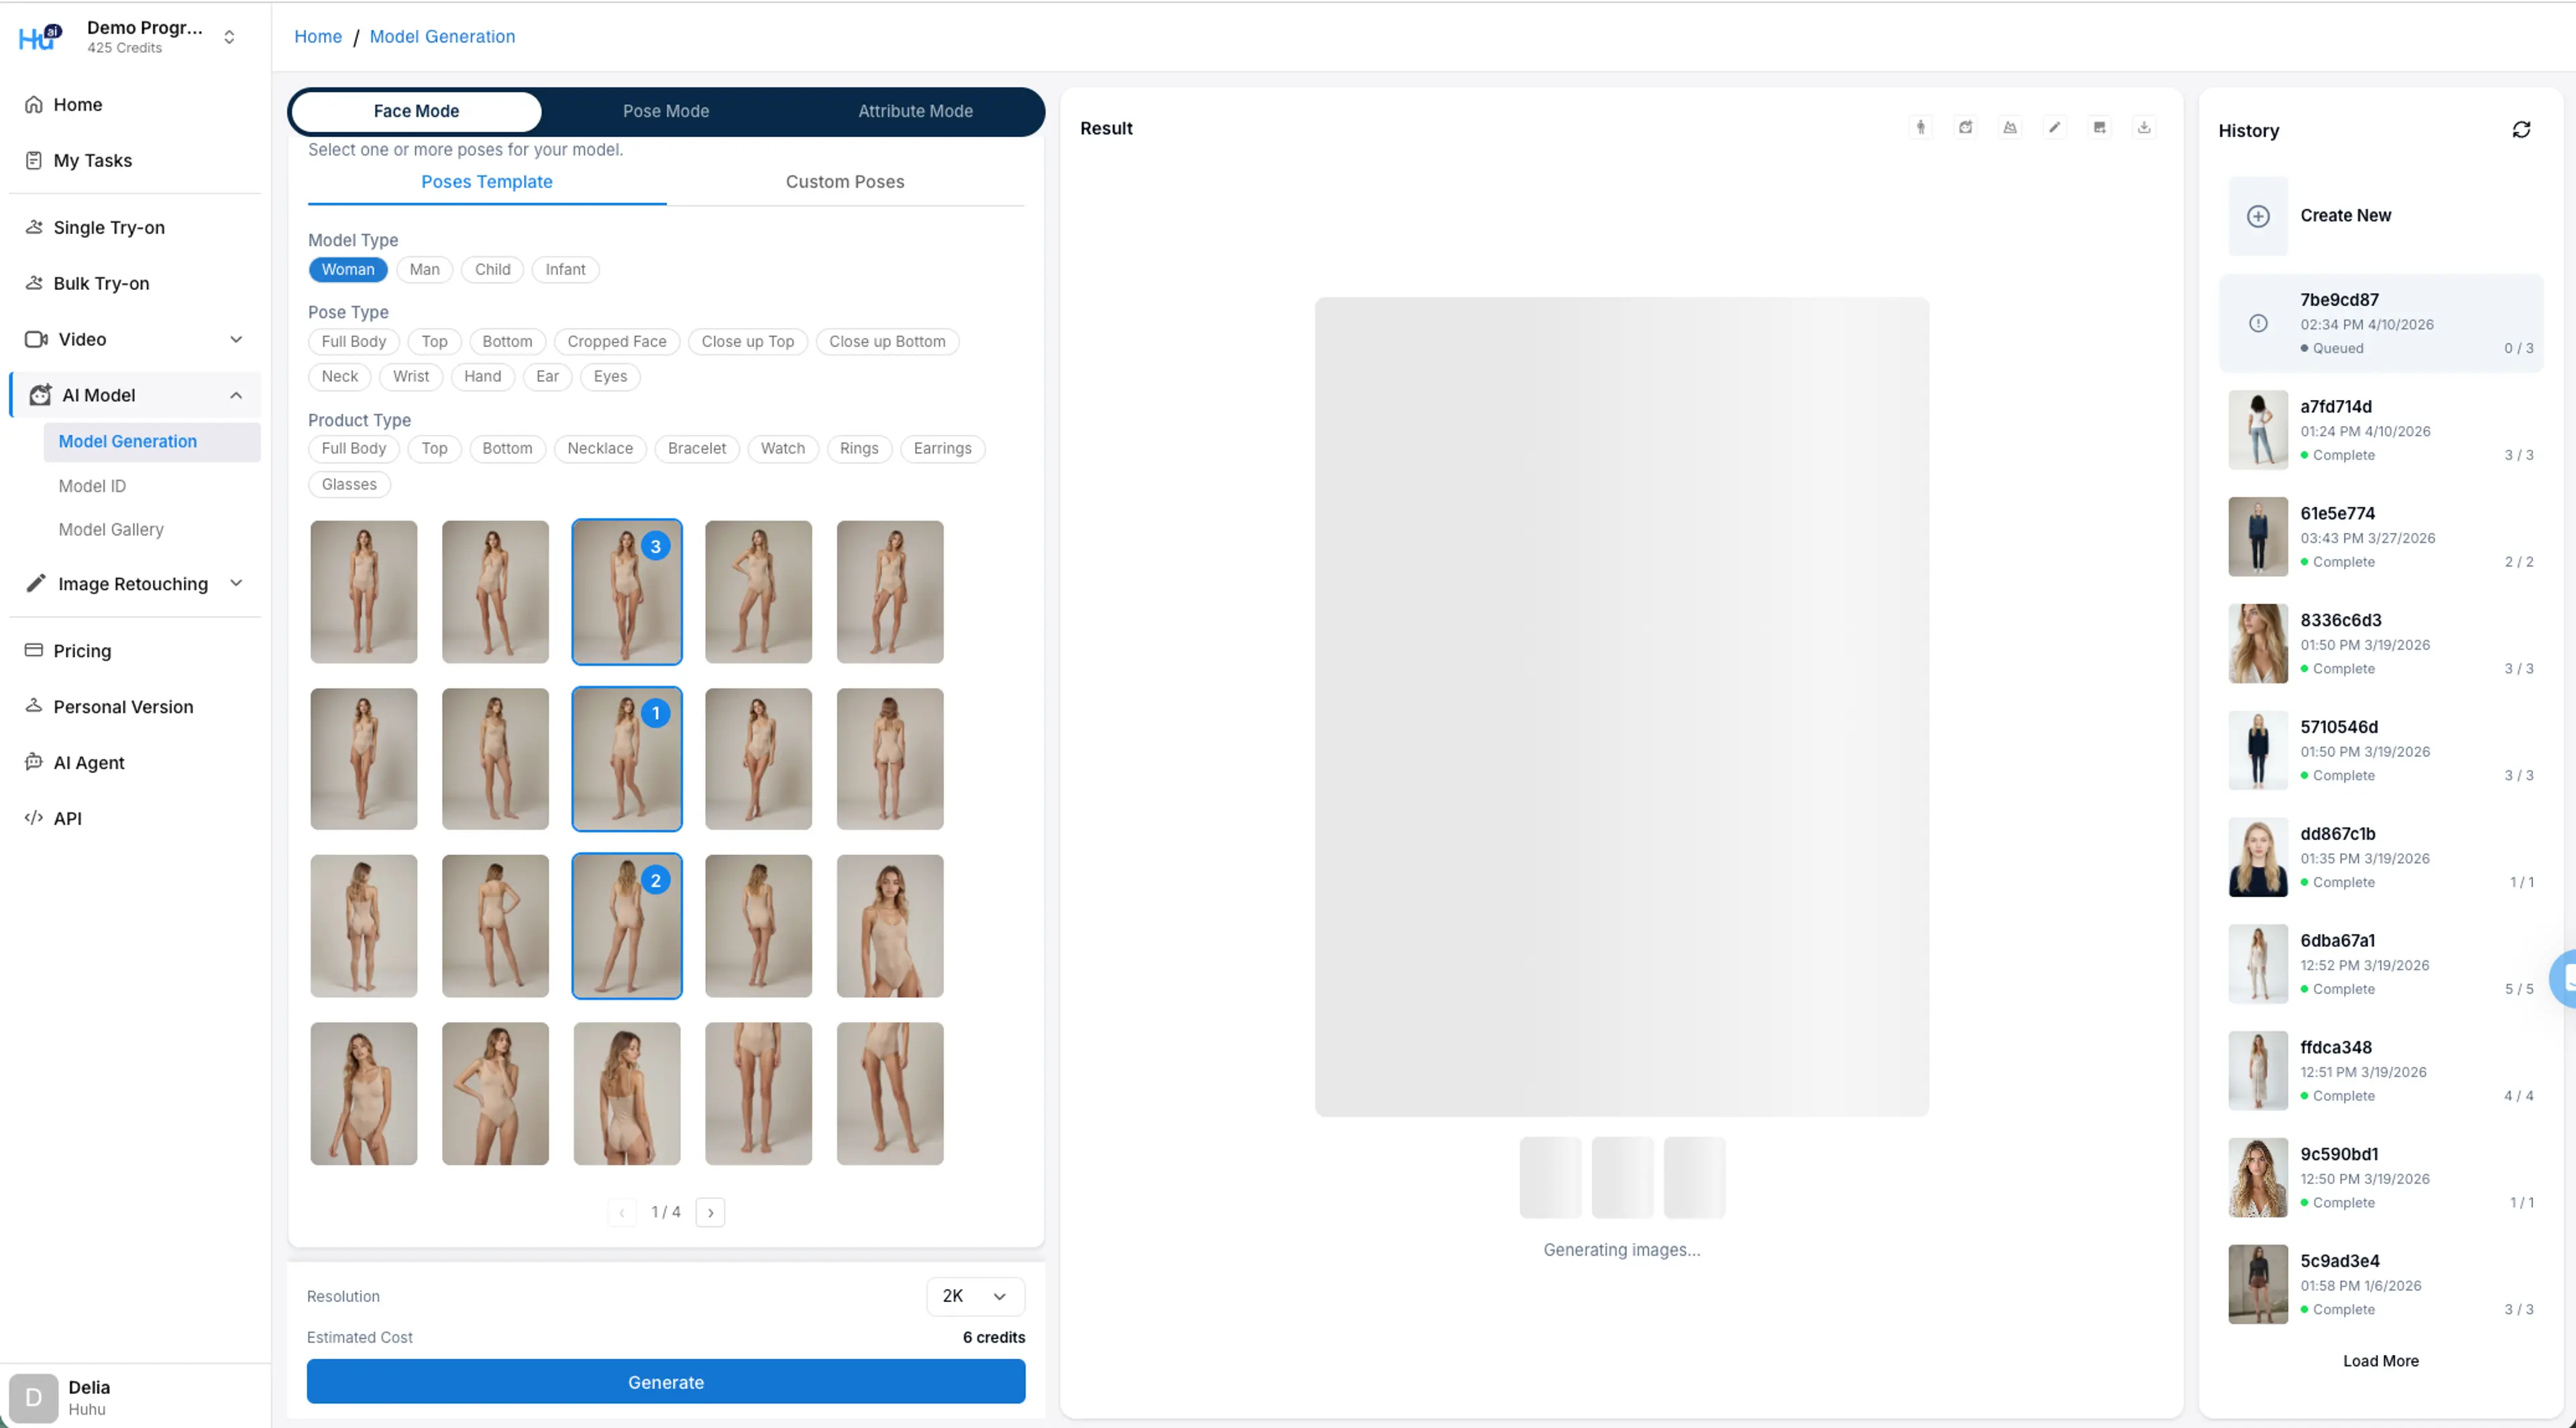Click the Hu AI logo
This screenshot has height=1428, width=2576.
pyautogui.click(x=40, y=37)
